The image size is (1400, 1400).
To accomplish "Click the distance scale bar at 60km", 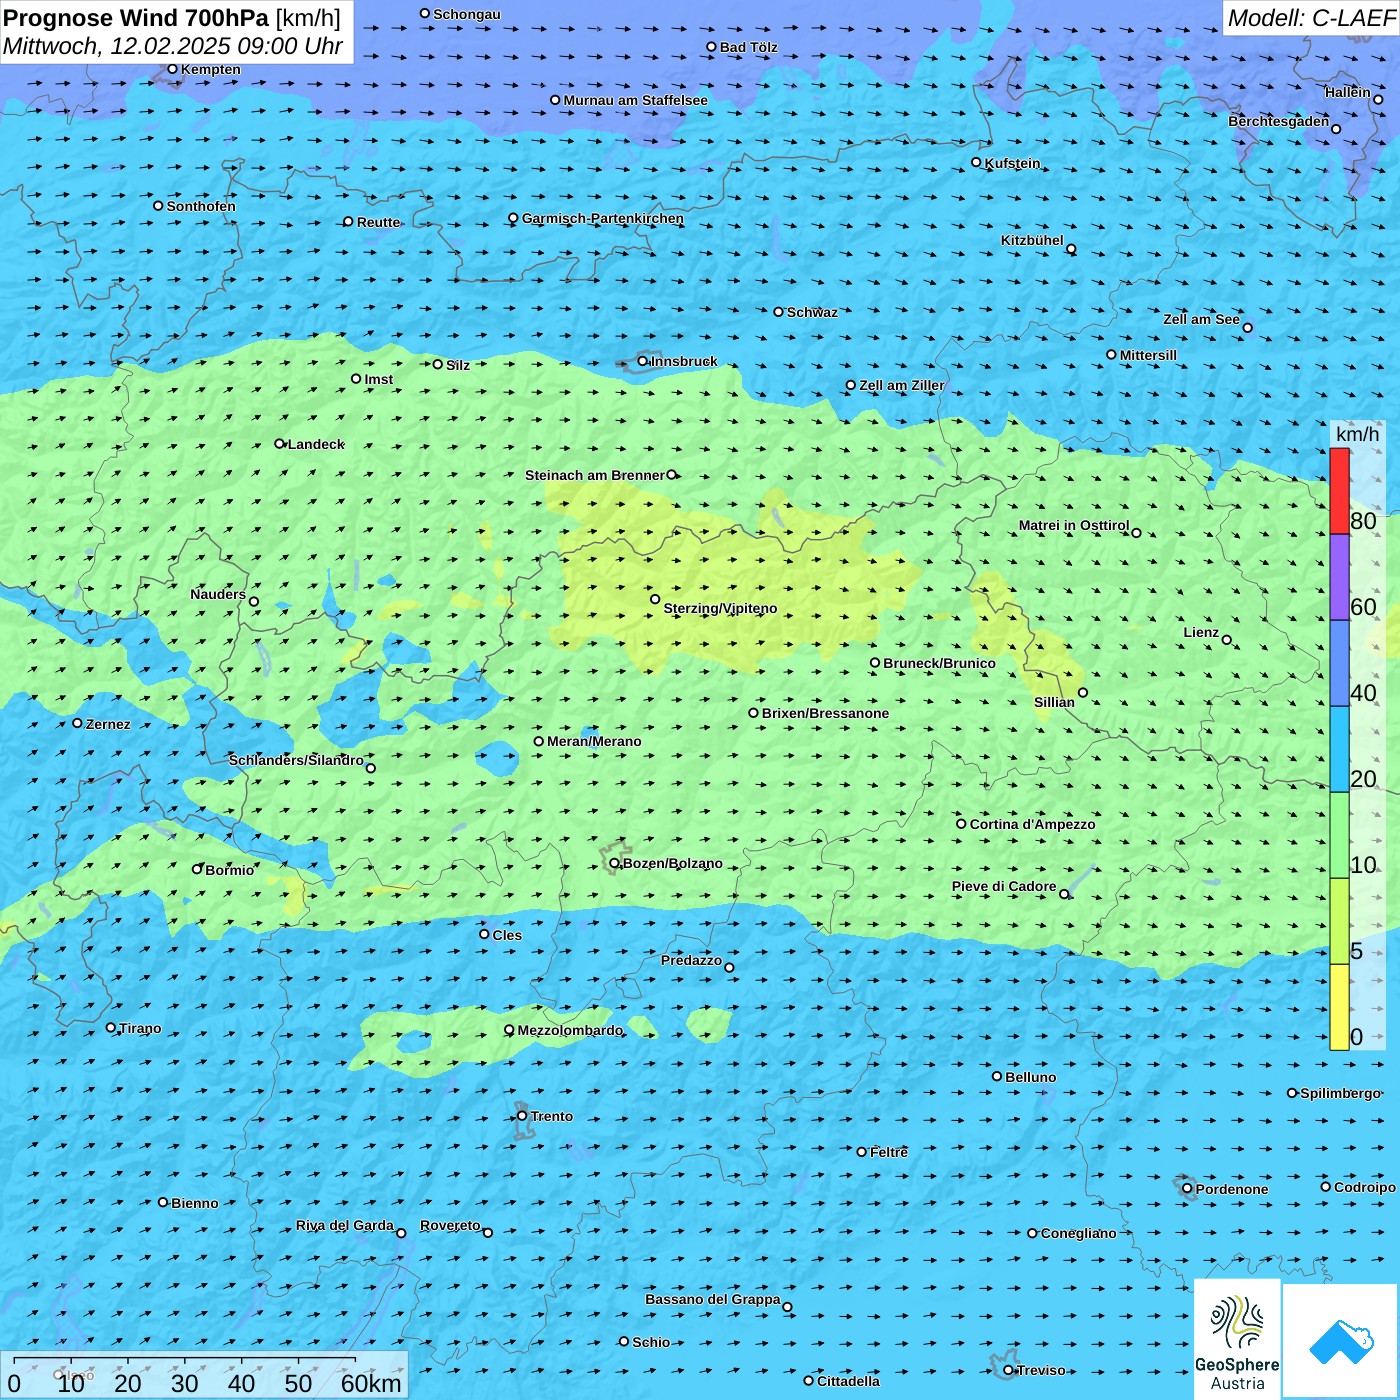I will 356,1361.
